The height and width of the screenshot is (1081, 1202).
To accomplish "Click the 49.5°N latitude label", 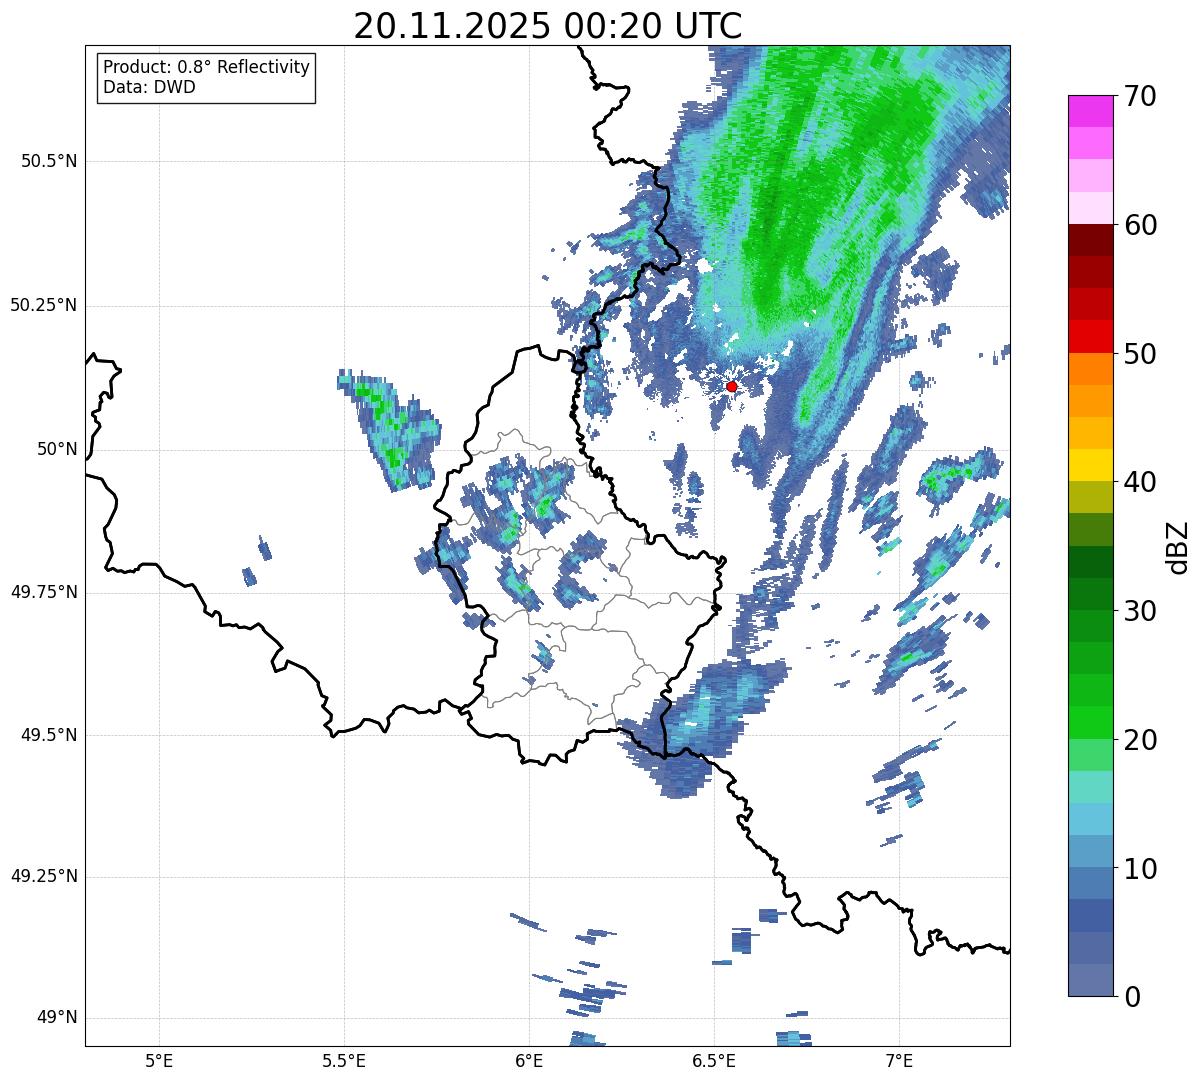I will pos(49,735).
